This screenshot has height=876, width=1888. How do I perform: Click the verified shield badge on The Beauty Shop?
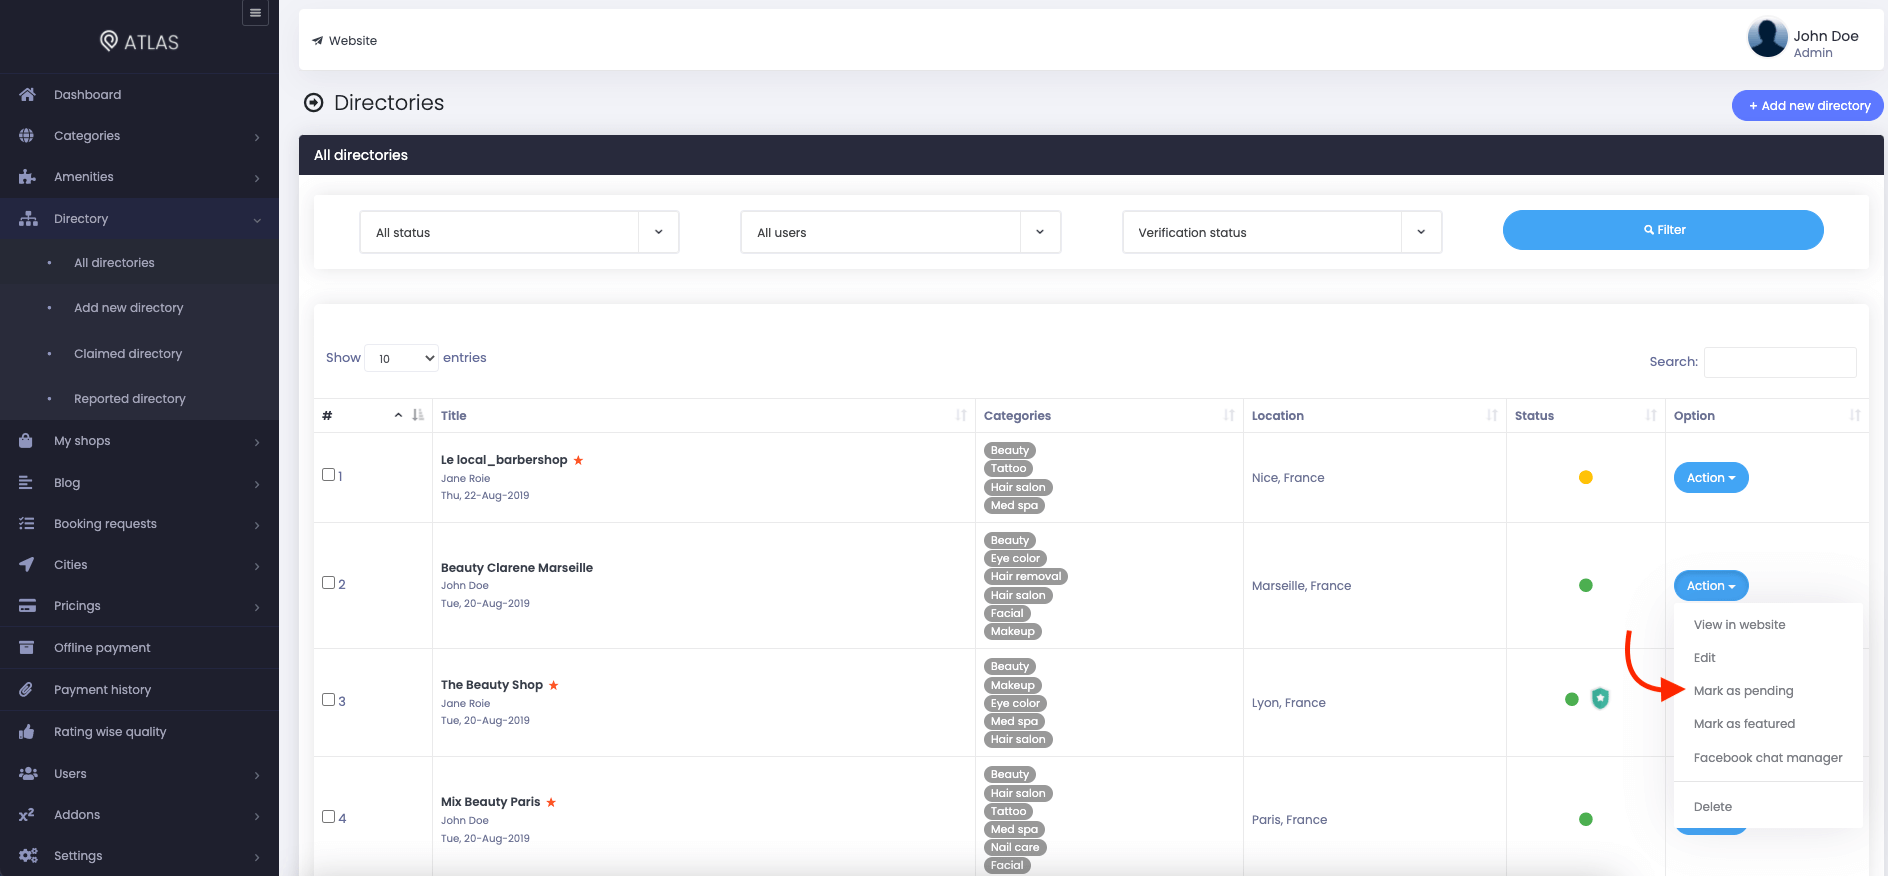point(1600,699)
